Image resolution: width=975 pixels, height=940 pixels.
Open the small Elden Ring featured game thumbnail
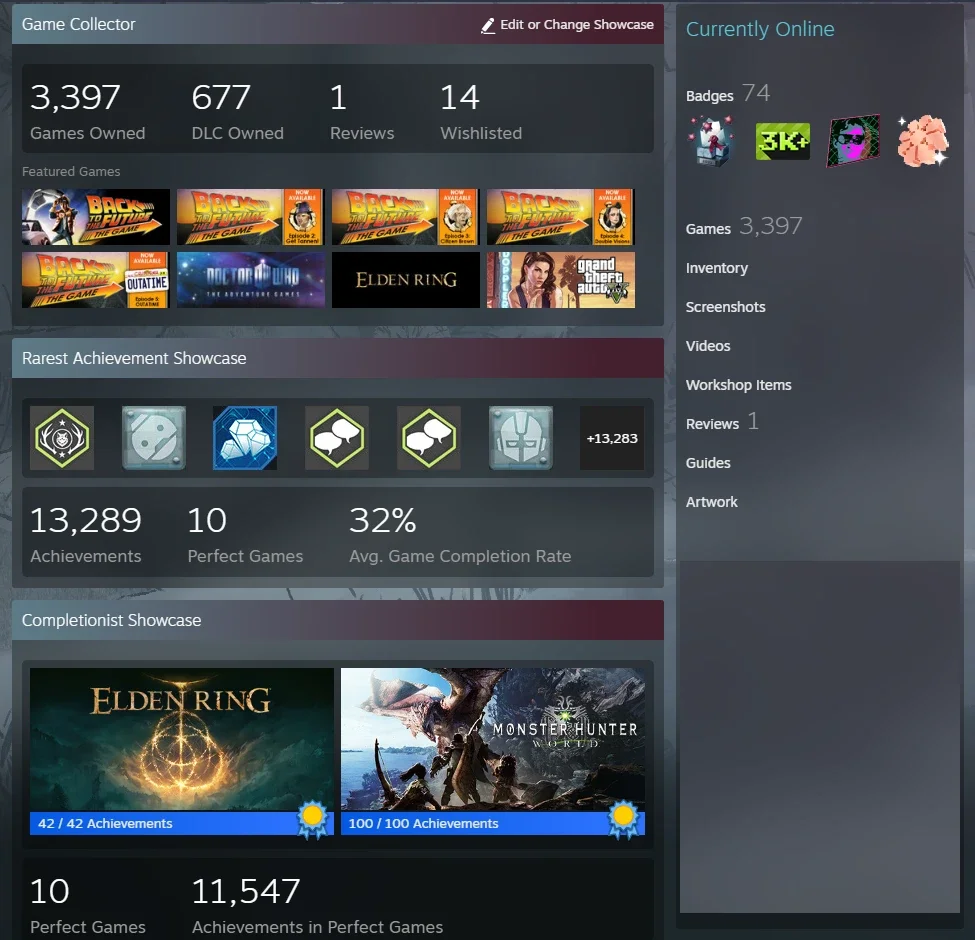(x=405, y=280)
